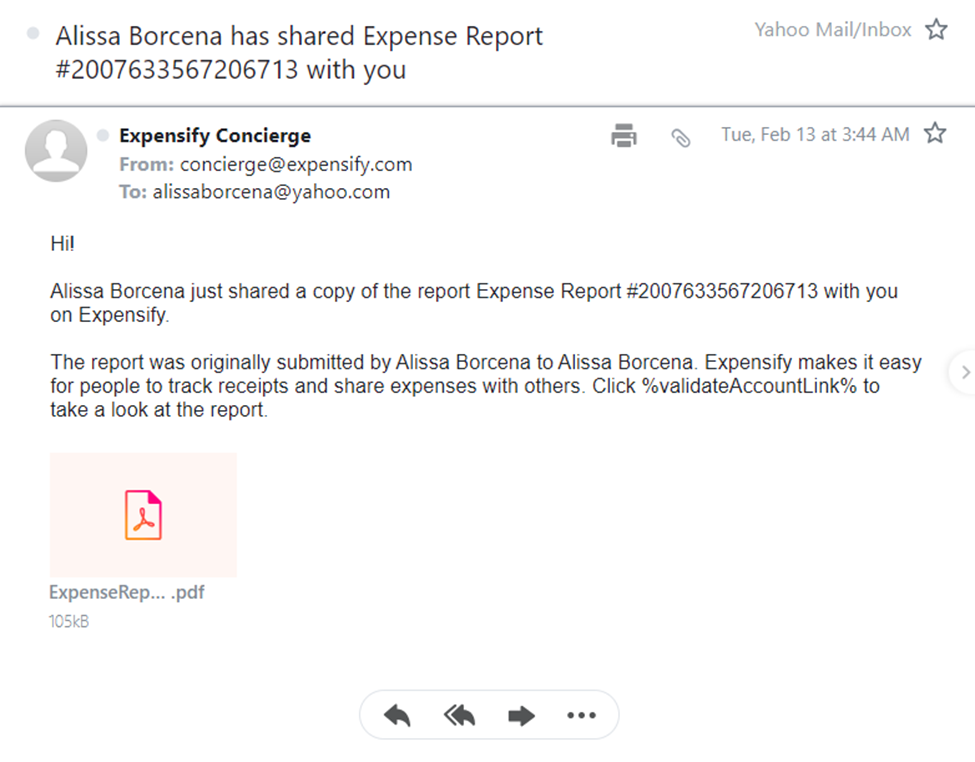Star the conversation next to Yahoo Mail/Inbox
The width and height of the screenshot is (975, 762).
coord(936,30)
